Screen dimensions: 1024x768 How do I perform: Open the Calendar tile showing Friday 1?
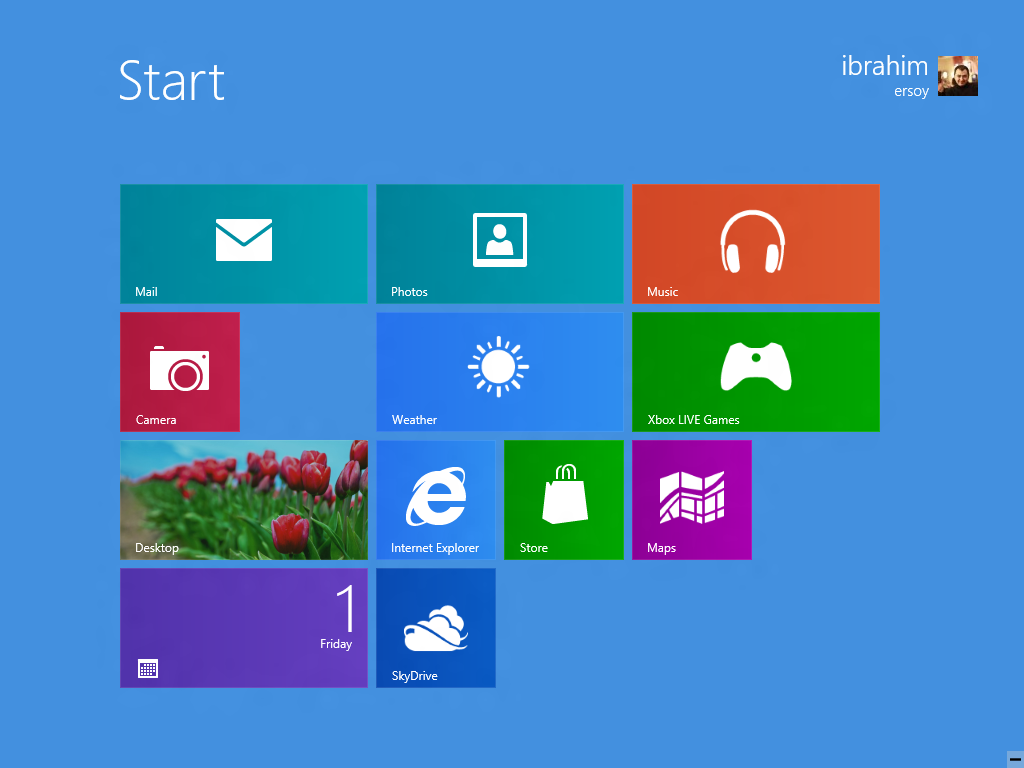[244, 628]
